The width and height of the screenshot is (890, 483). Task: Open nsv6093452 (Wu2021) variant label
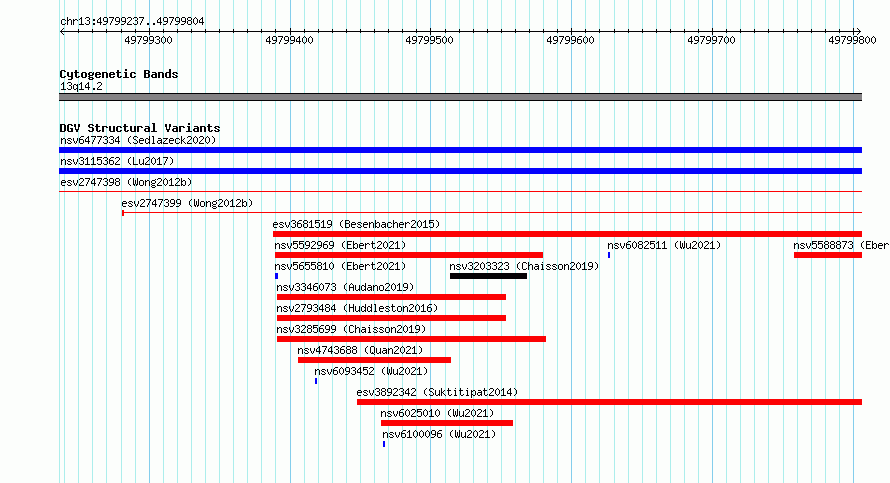(x=371, y=371)
